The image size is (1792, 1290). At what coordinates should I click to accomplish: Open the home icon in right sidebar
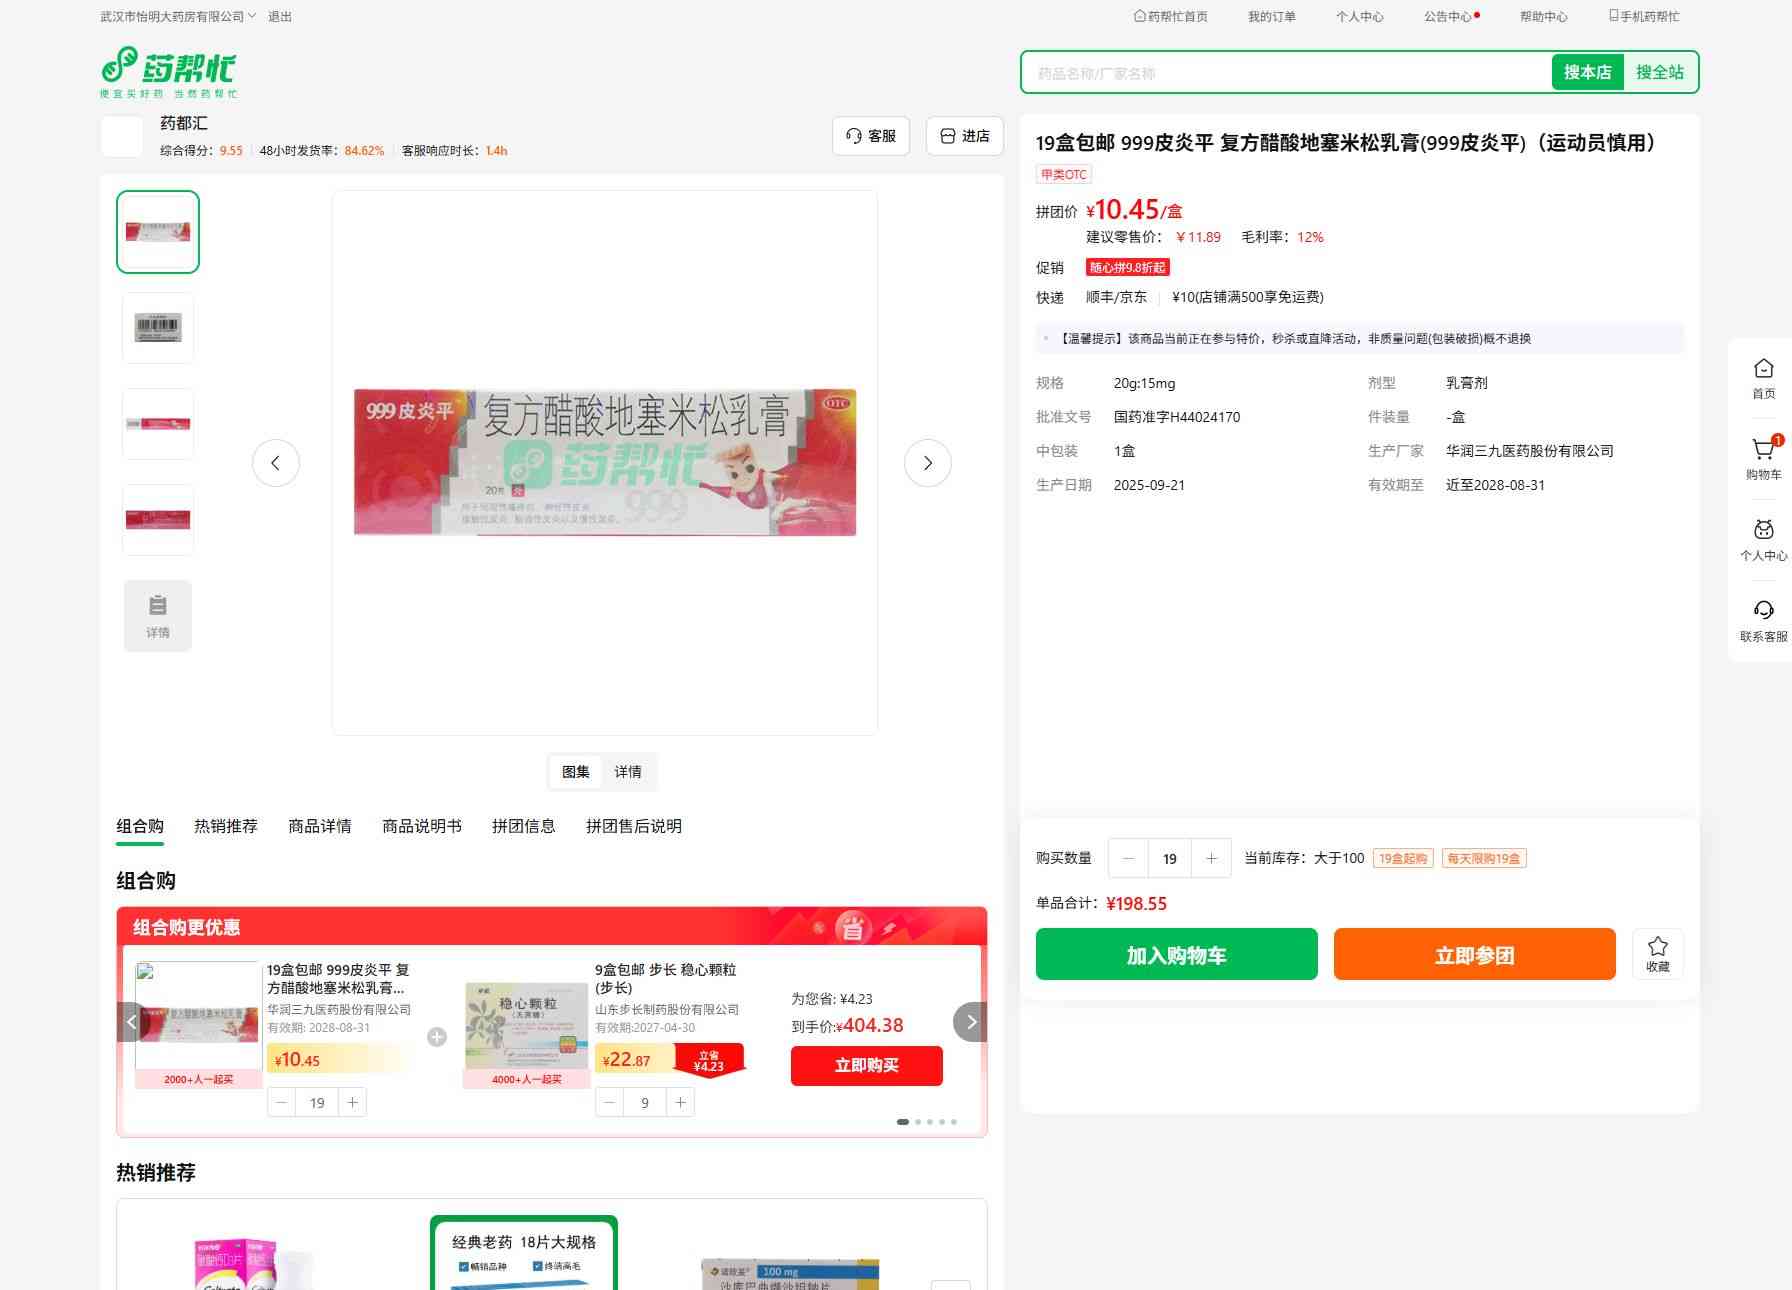[1763, 370]
